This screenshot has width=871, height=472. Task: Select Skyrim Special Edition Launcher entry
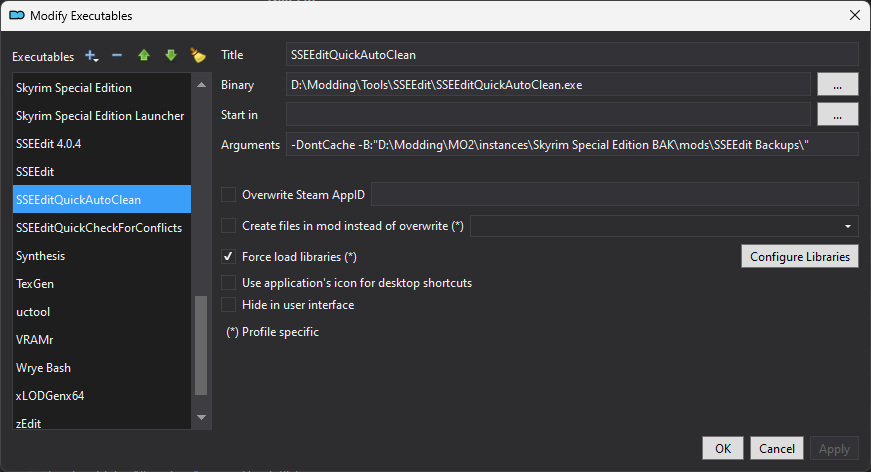pos(102,116)
